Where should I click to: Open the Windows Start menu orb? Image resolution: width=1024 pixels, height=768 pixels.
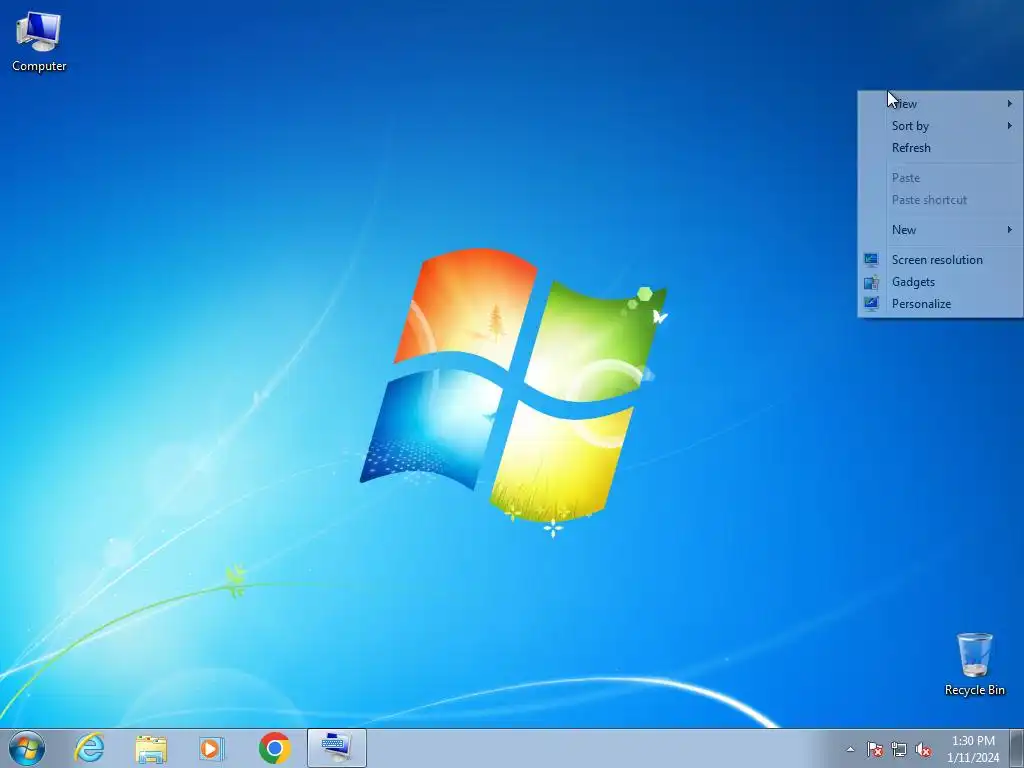tap(27, 748)
